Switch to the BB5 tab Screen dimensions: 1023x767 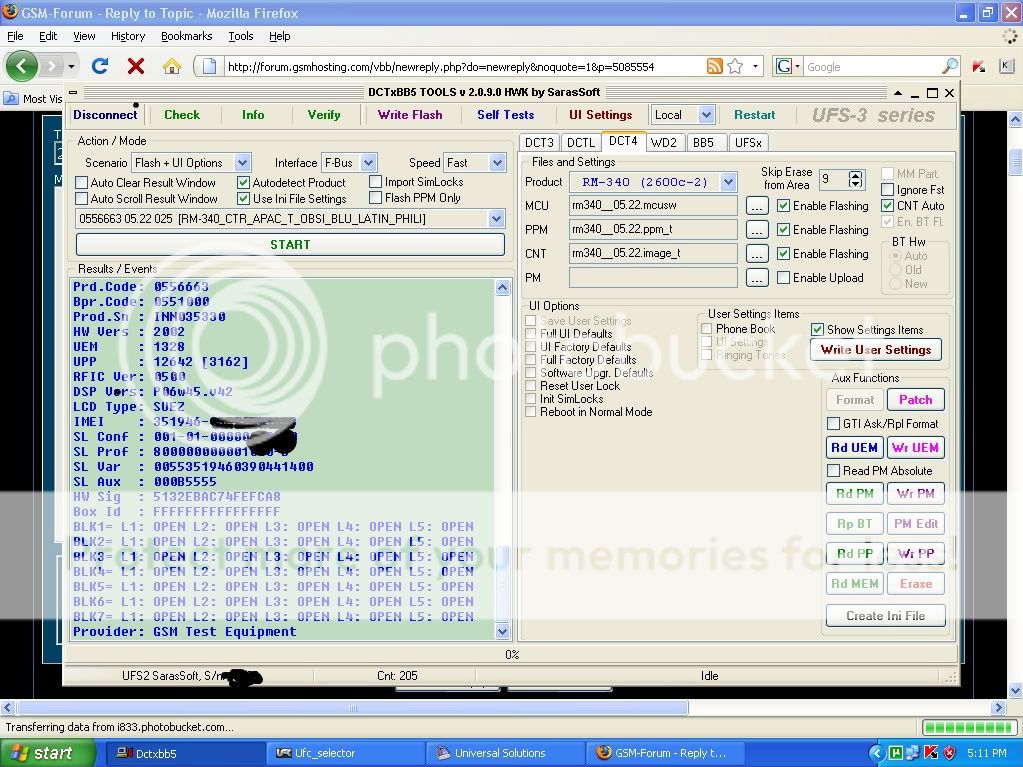[x=703, y=143]
